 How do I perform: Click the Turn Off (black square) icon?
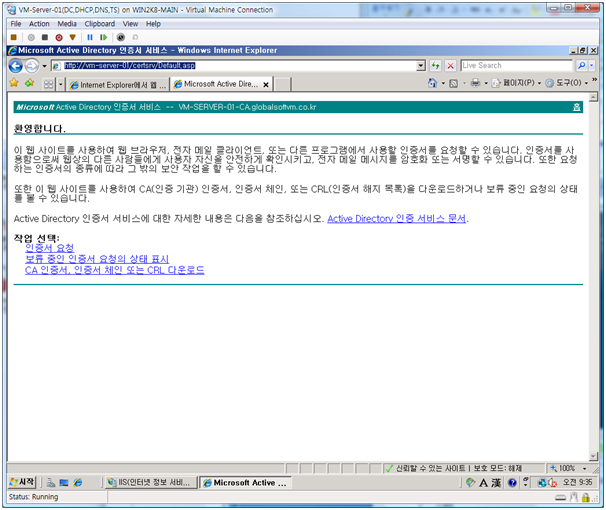coord(45,37)
